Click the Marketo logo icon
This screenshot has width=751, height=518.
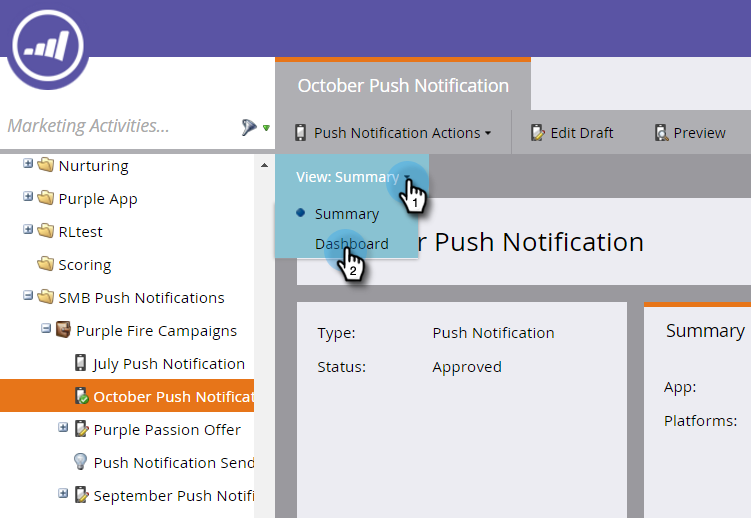(x=48, y=46)
